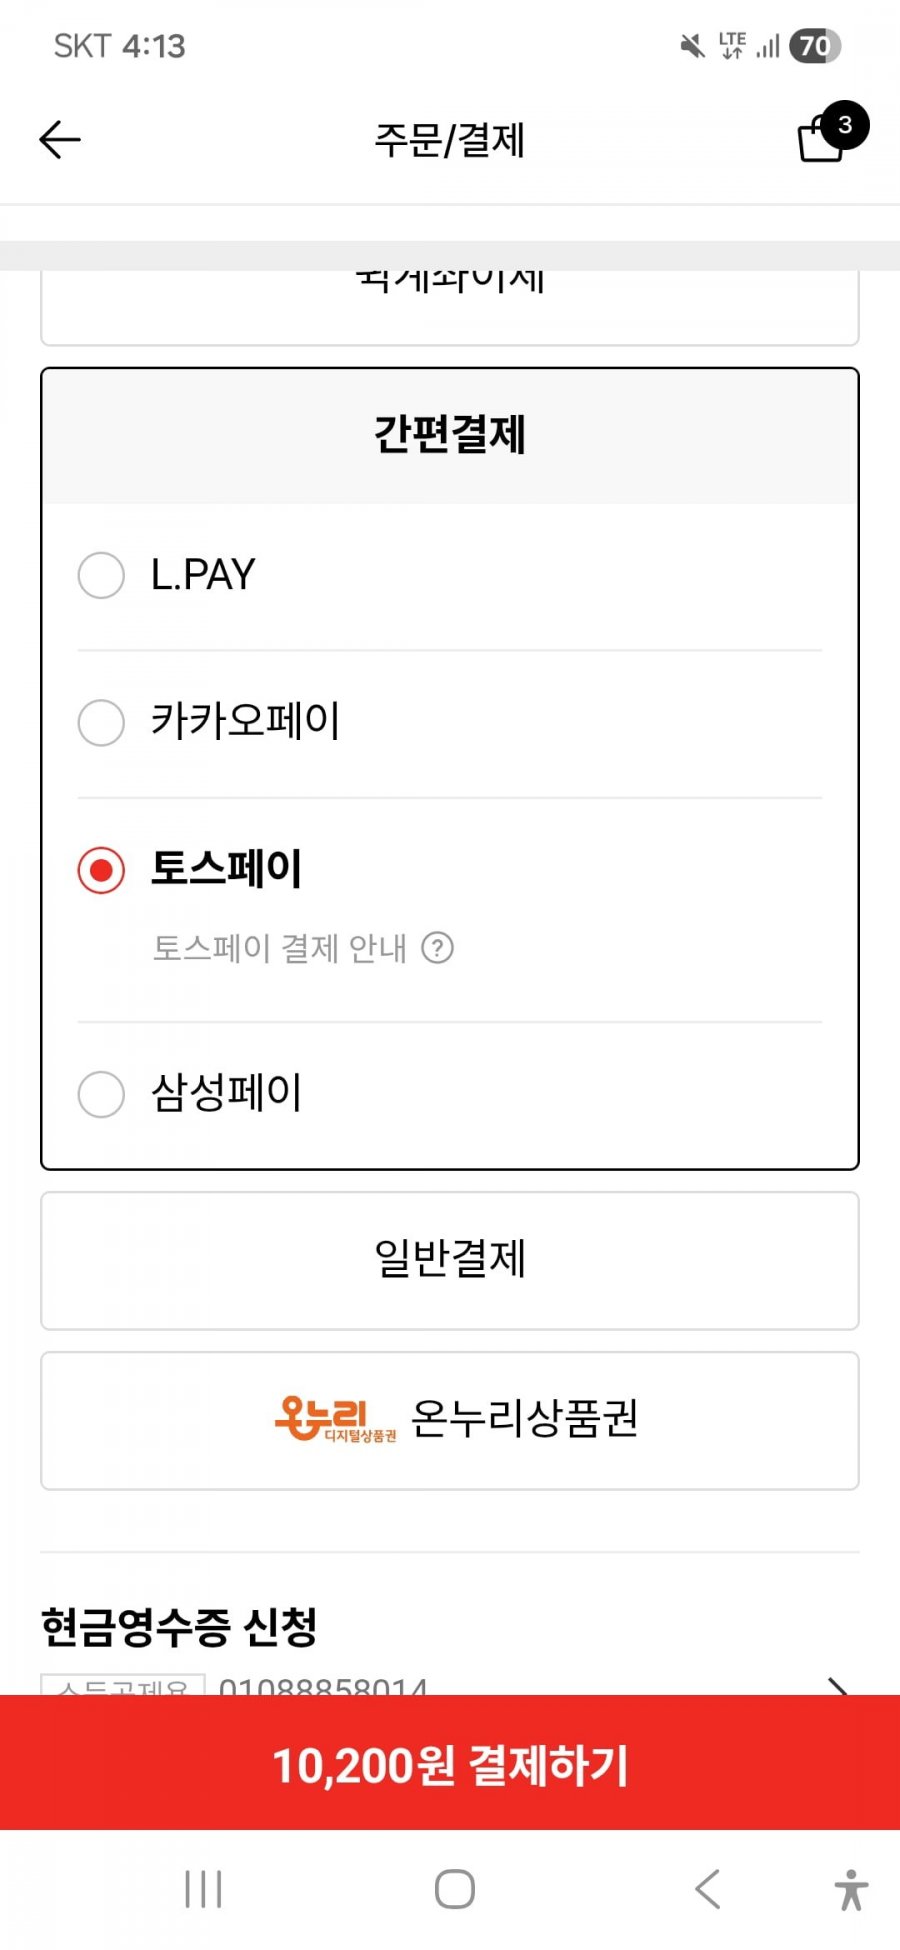Open cash receipt details chevron
The image size is (900, 1950).
coord(838,1685)
